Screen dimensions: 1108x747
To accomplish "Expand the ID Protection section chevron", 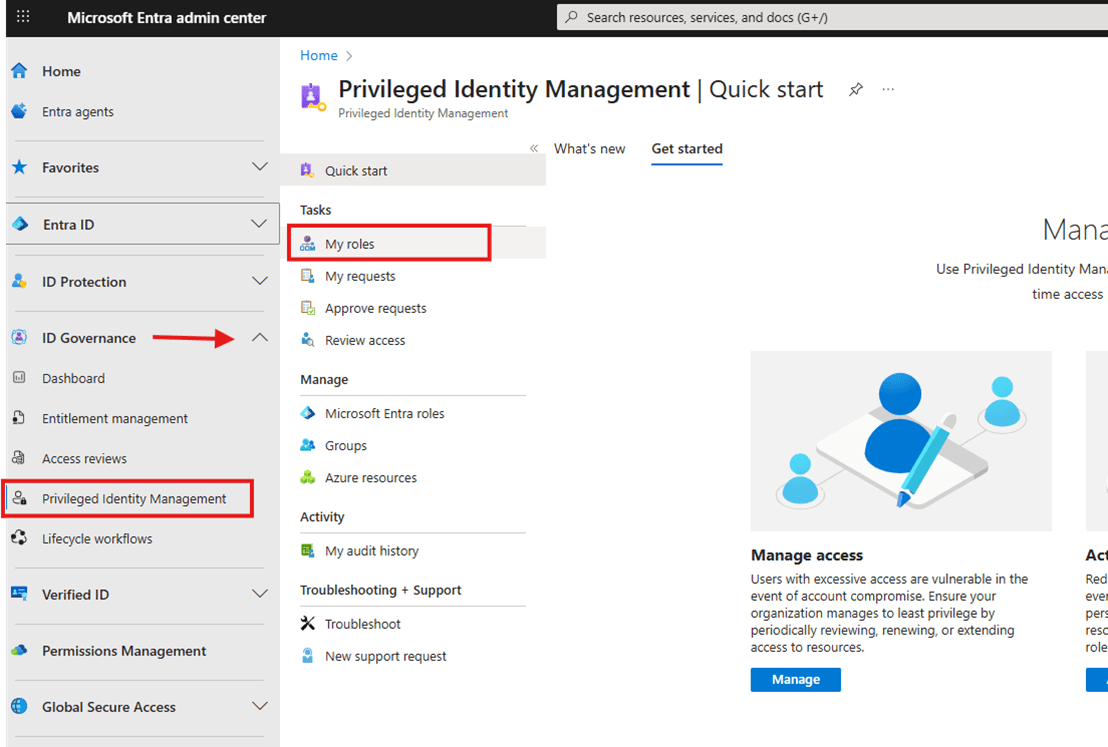I will [260, 281].
